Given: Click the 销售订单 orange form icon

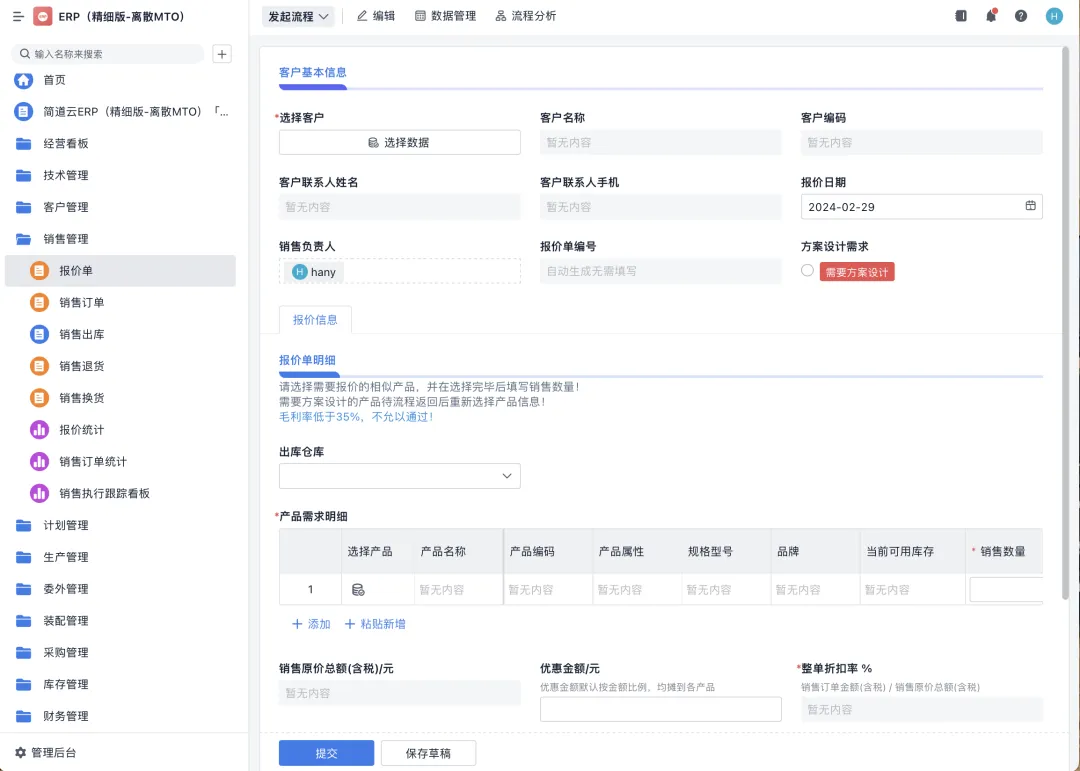Looking at the screenshot, I should click(x=39, y=302).
